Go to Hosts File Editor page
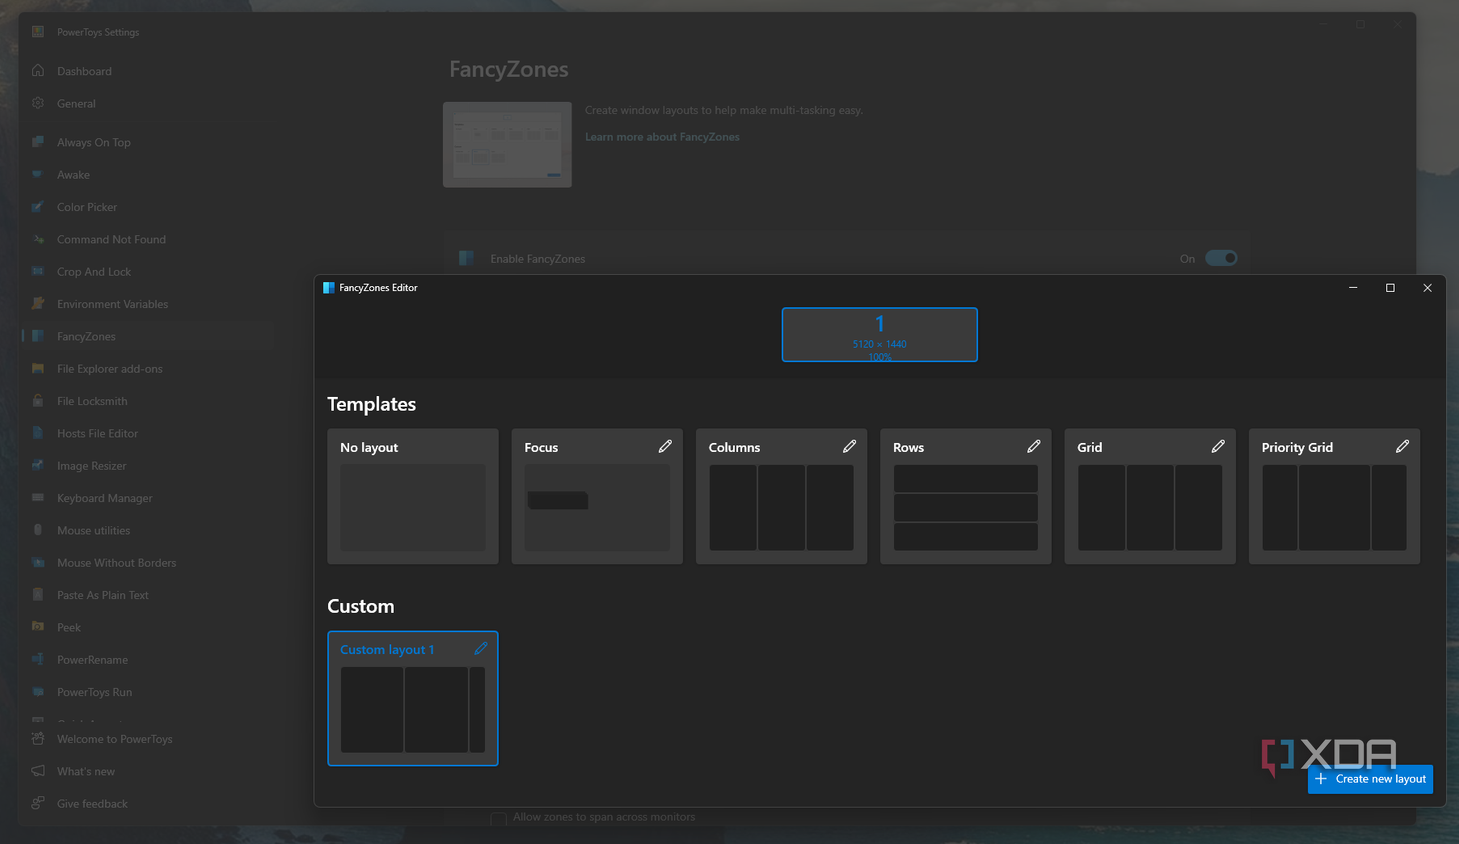Screen dimensions: 1459x844 [97, 434]
